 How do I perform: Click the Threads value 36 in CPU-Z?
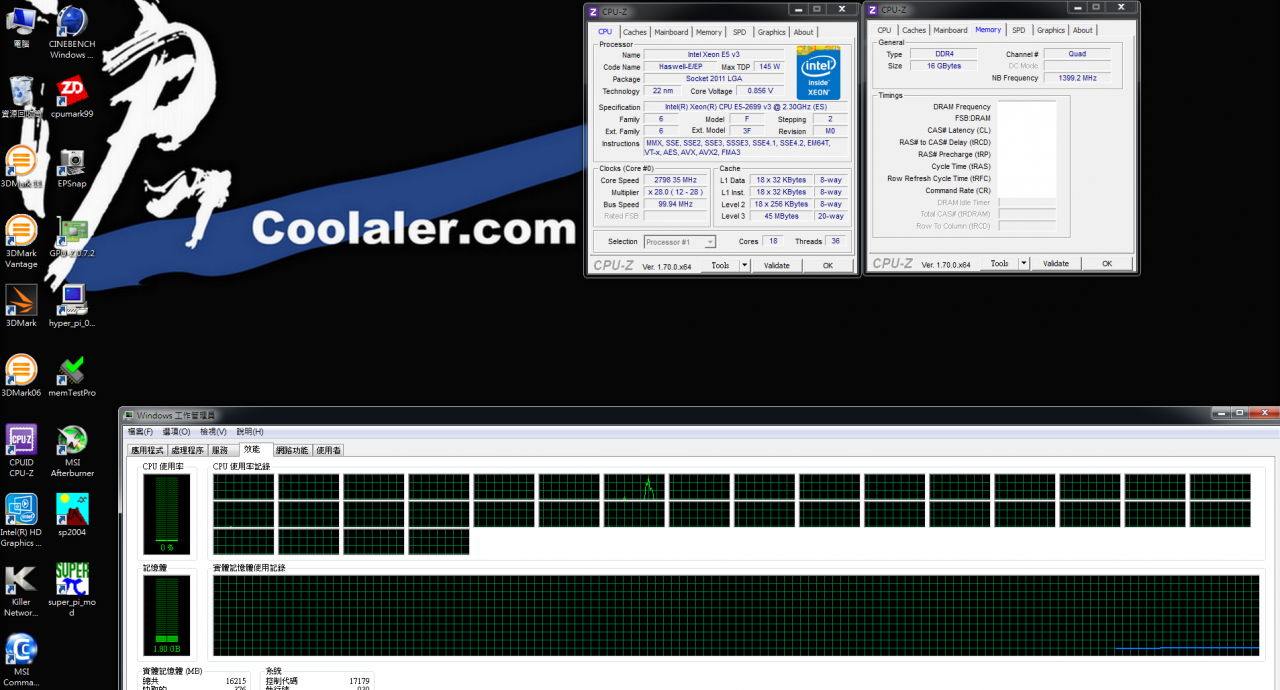click(837, 242)
